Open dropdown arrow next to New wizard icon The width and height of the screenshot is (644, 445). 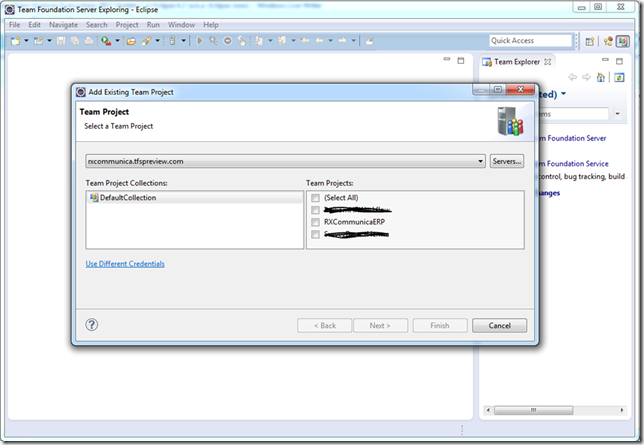tap(26, 41)
